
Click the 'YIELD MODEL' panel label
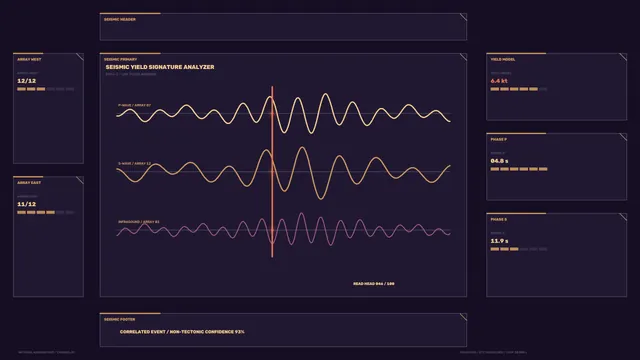tap(503, 59)
